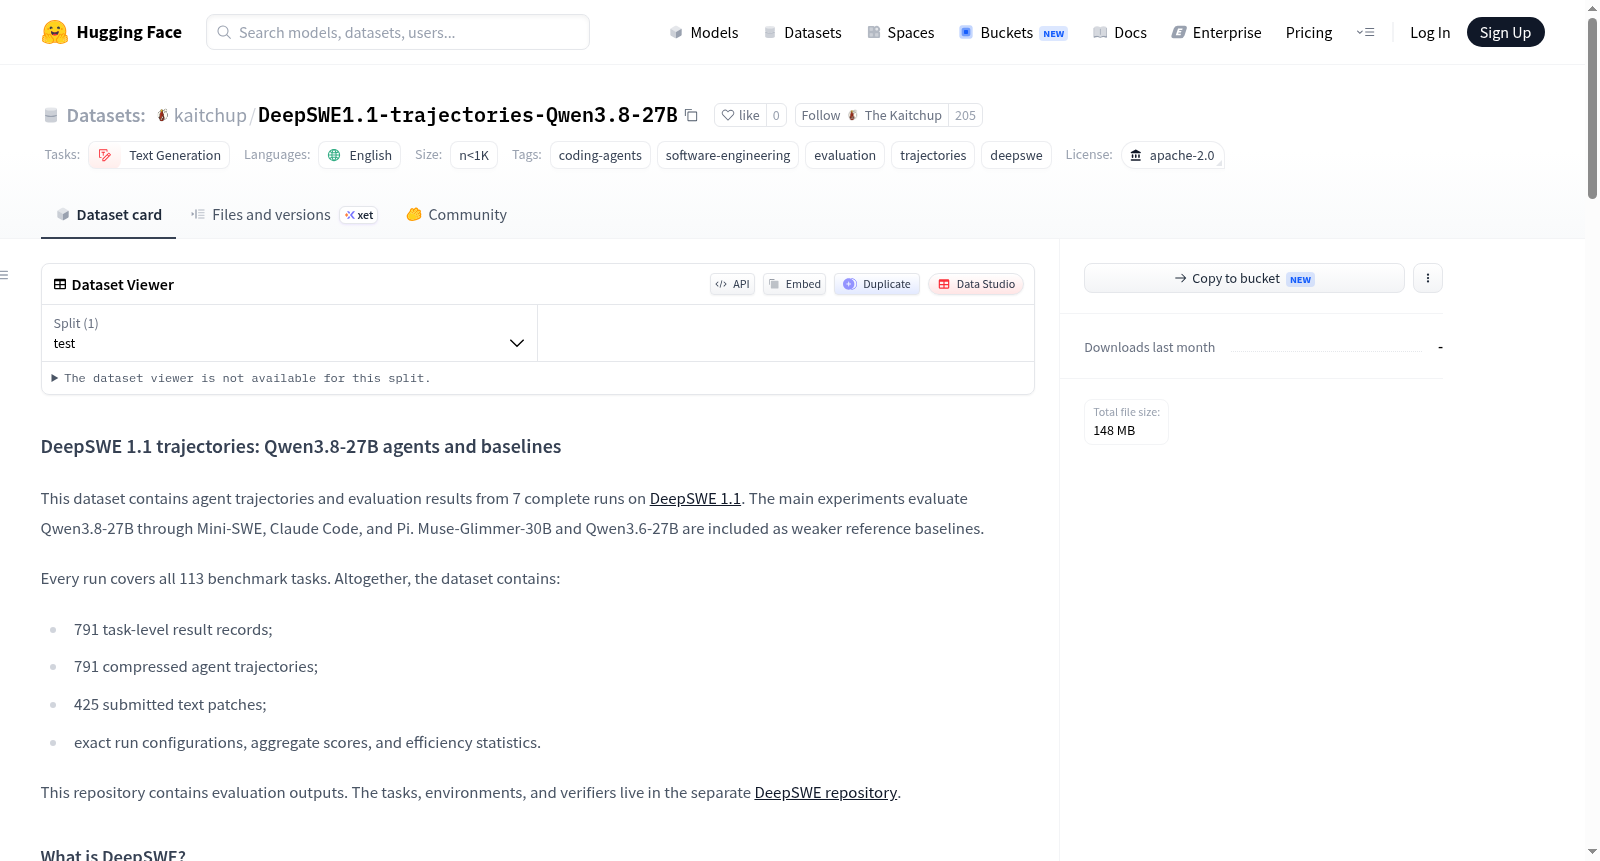Select the apache-2.0 license tag
This screenshot has height=861, width=1600.
click(x=1172, y=155)
